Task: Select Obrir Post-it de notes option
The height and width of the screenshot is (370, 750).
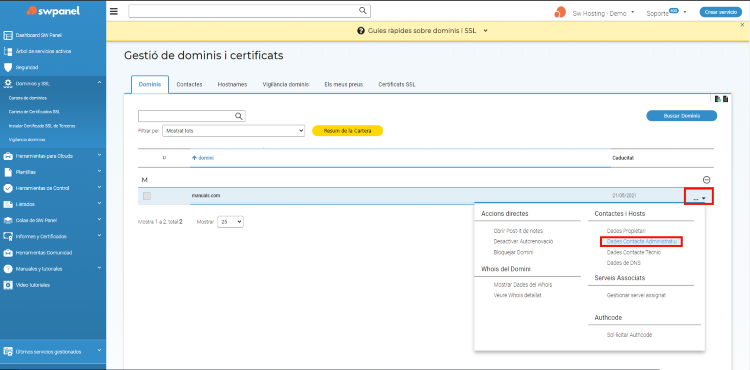Action: click(x=518, y=231)
